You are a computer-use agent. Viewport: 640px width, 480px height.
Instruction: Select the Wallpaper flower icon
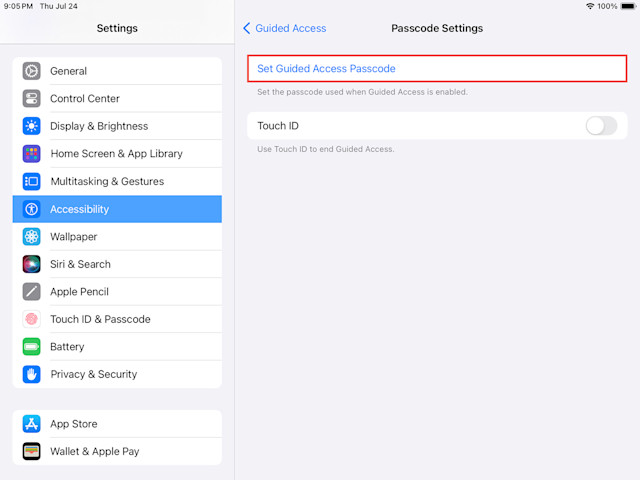31,237
